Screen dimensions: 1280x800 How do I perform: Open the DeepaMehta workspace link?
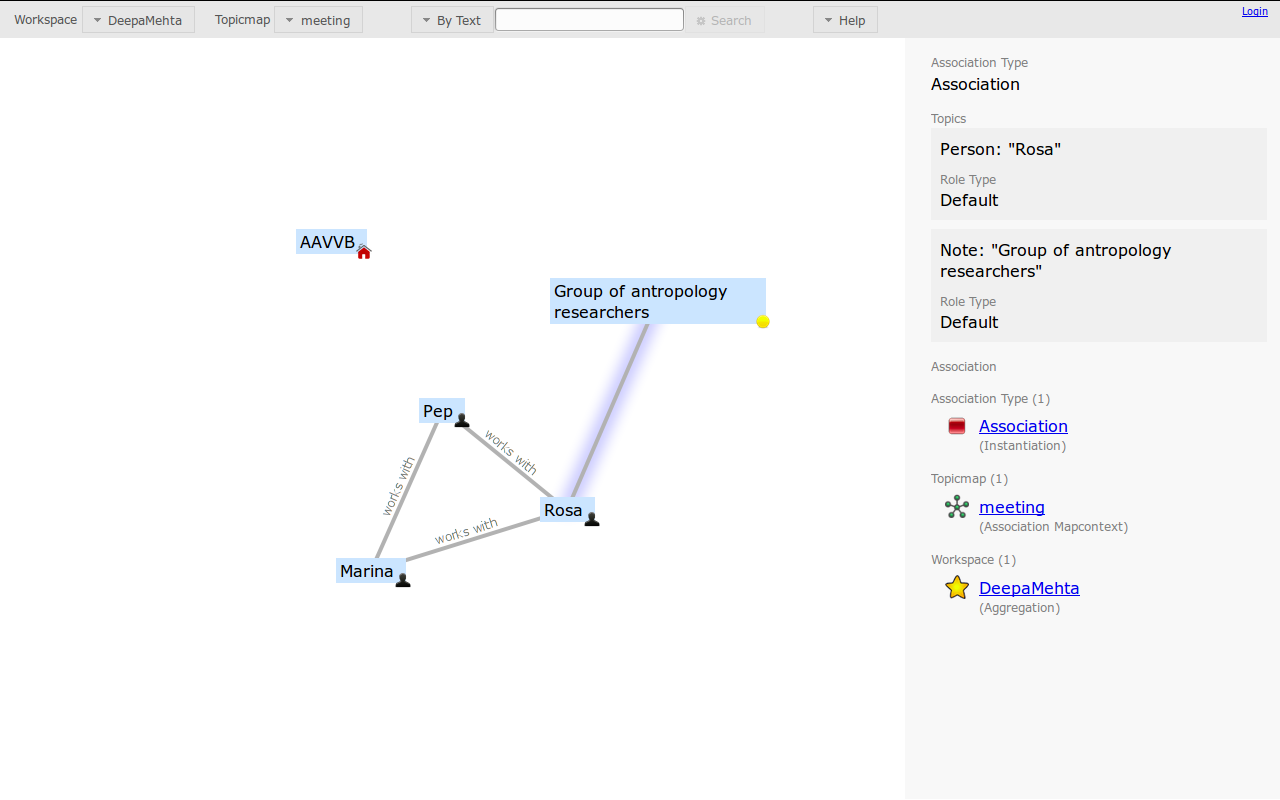pyautogui.click(x=1029, y=588)
